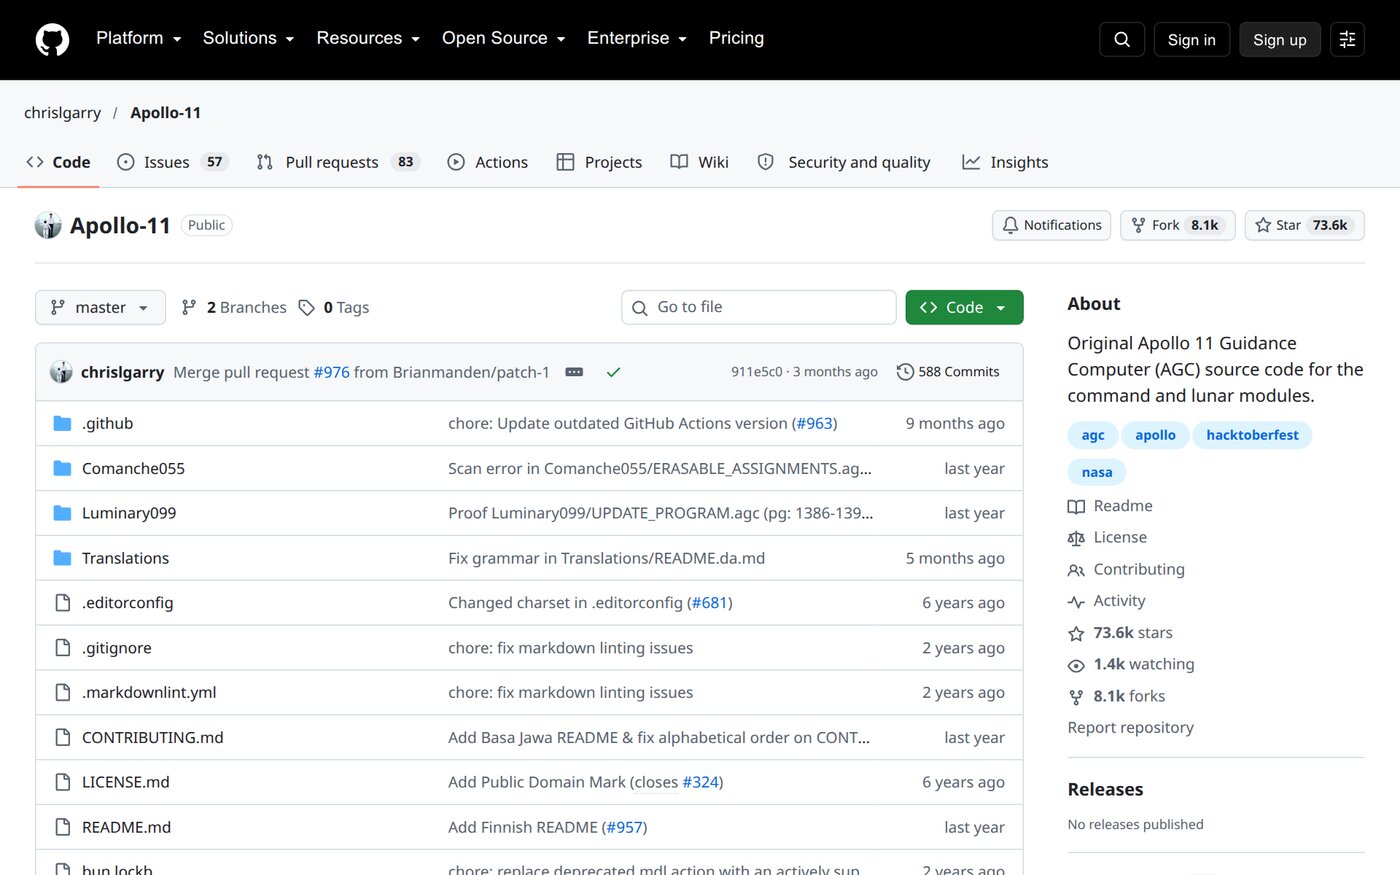Click the 73.6k stars link
1400x875 pixels.
1120,633
